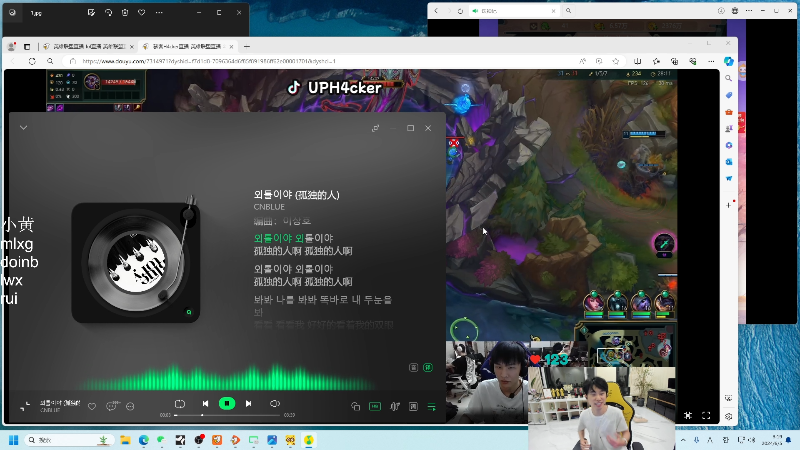
Task: Click the vinyl record album art
Action: [136, 262]
